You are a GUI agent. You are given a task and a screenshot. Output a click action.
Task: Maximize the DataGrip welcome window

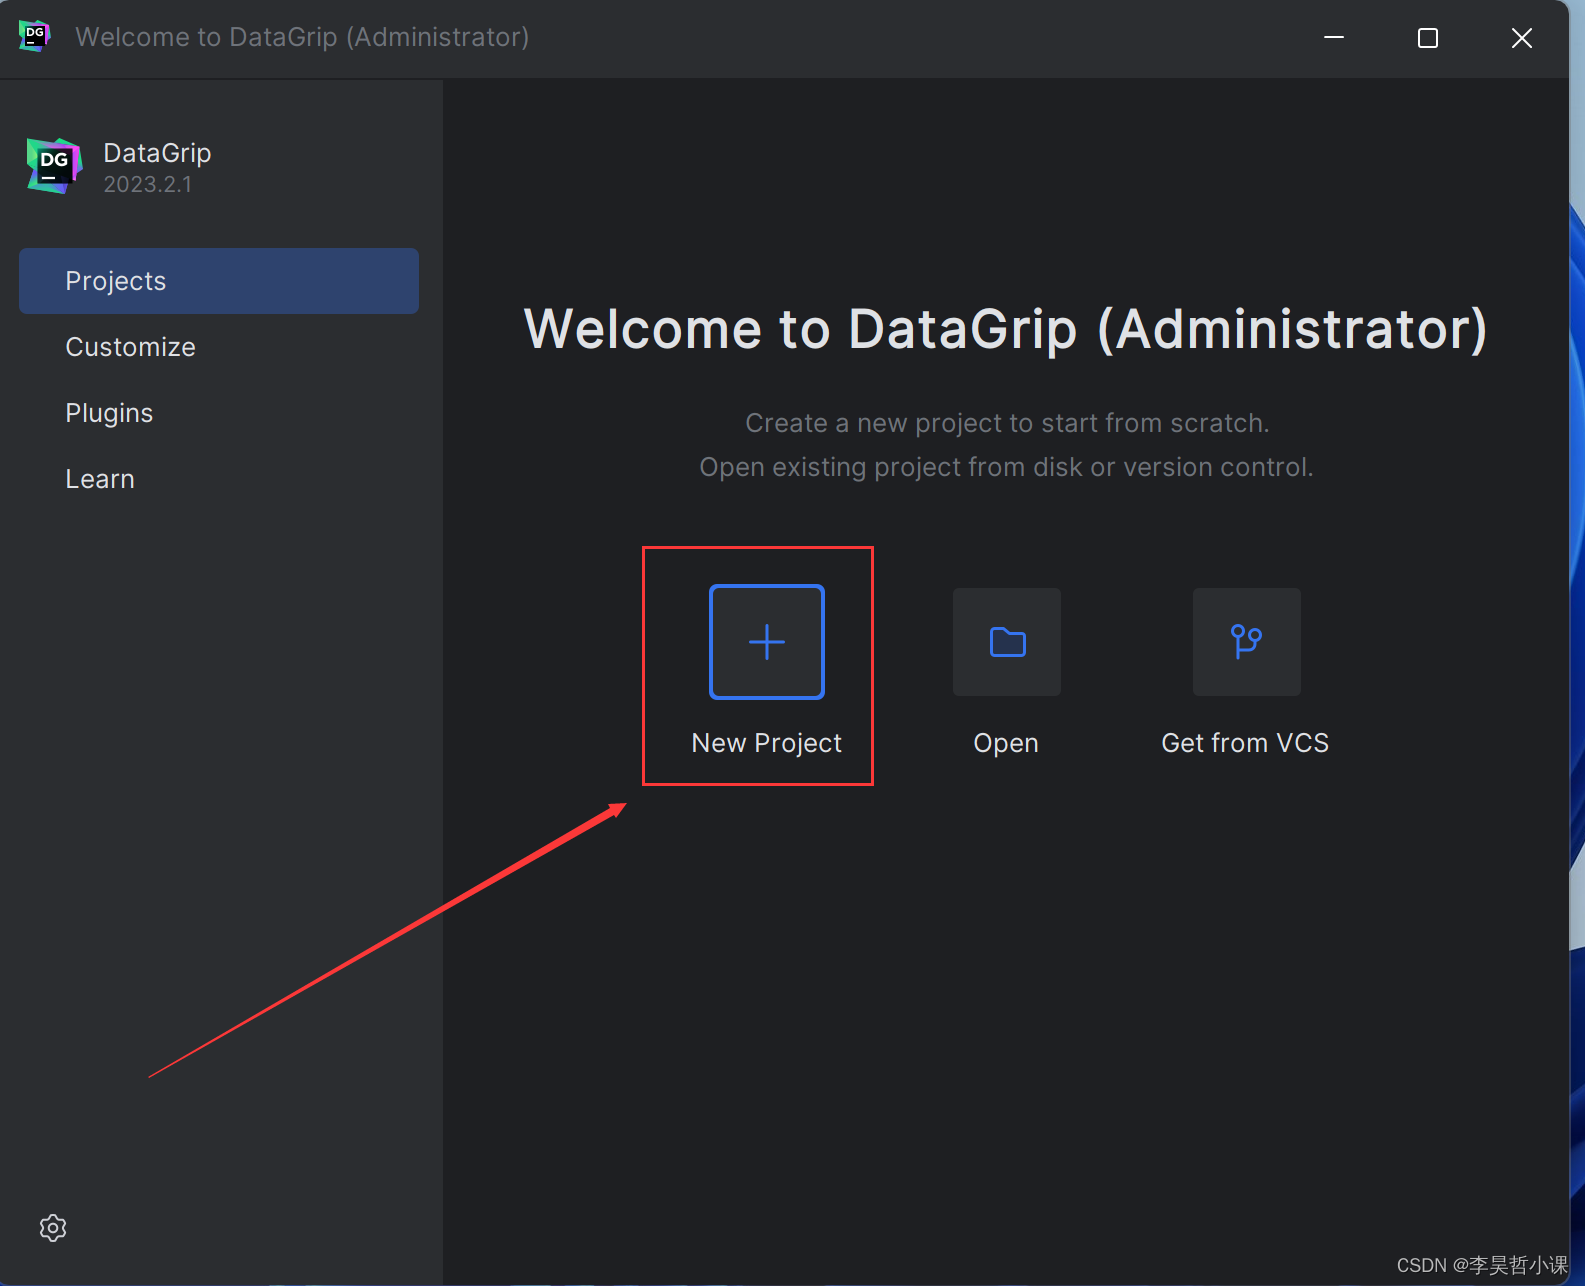[x=1428, y=38]
